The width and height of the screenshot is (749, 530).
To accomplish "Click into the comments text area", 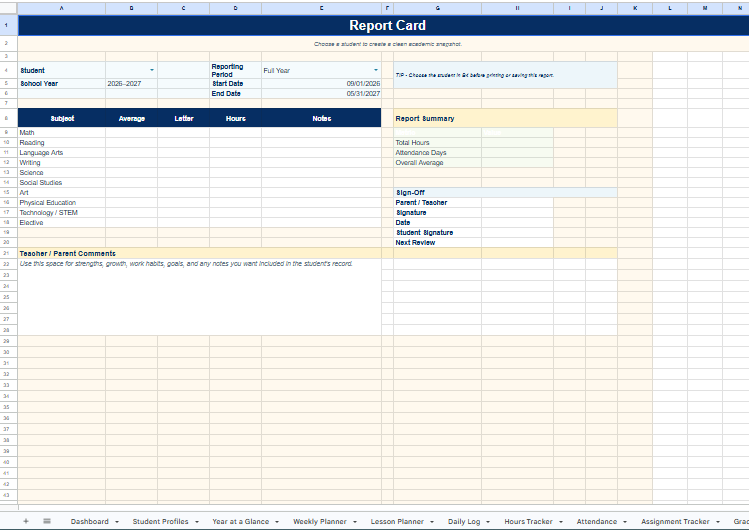I will (x=200, y=297).
